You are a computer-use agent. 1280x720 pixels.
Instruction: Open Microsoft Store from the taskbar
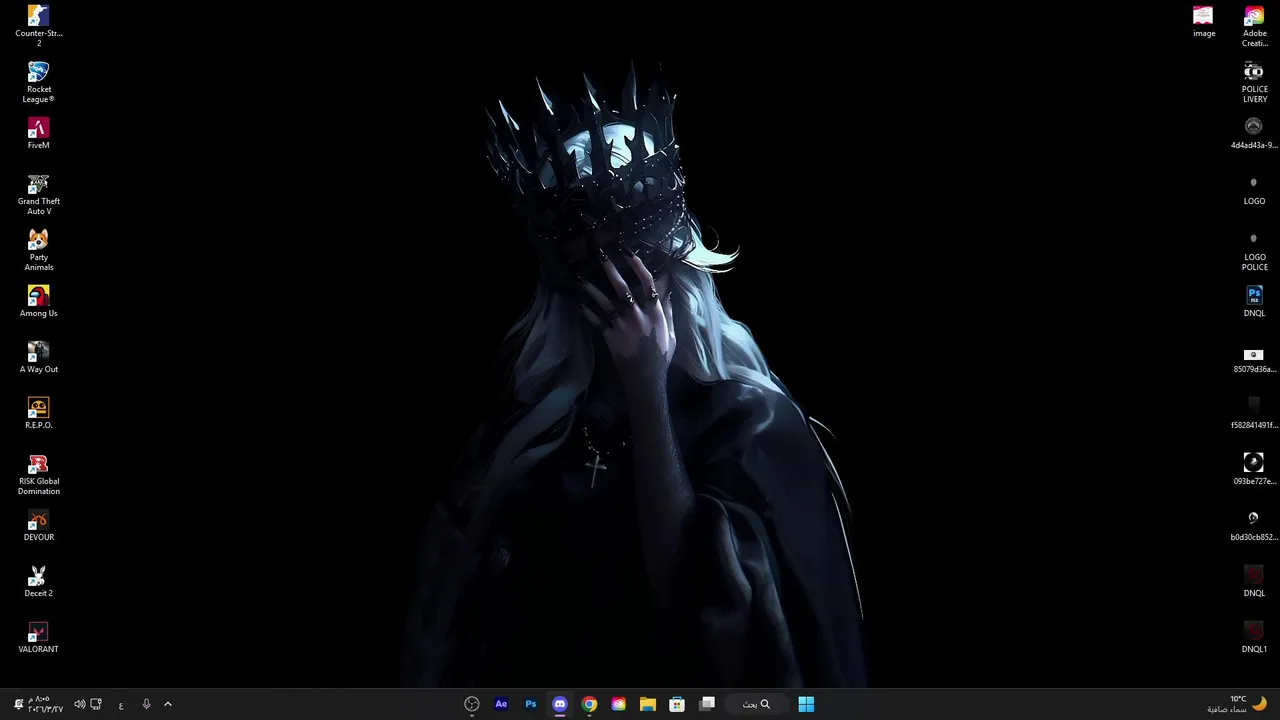(x=677, y=704)
